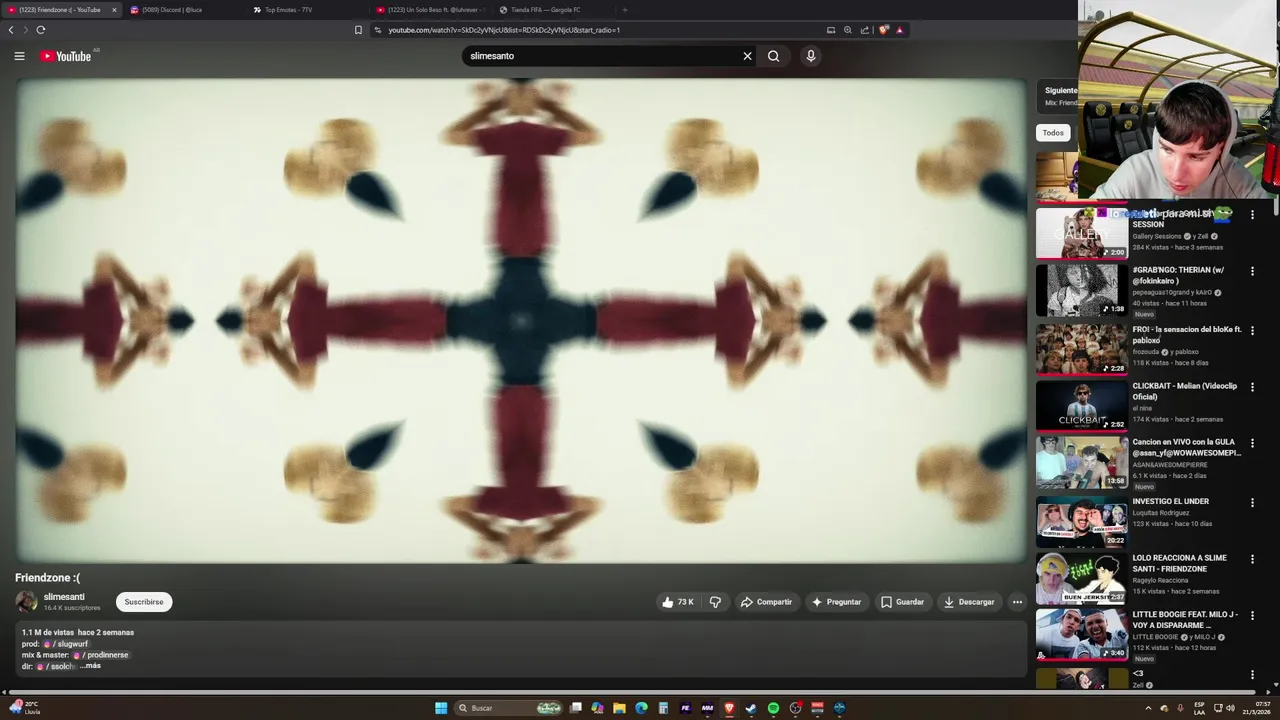This screenshot has width=1280, height=720.
Task: Switch to the Friendzone YouTube tab
Action: [x=60, y=10]
